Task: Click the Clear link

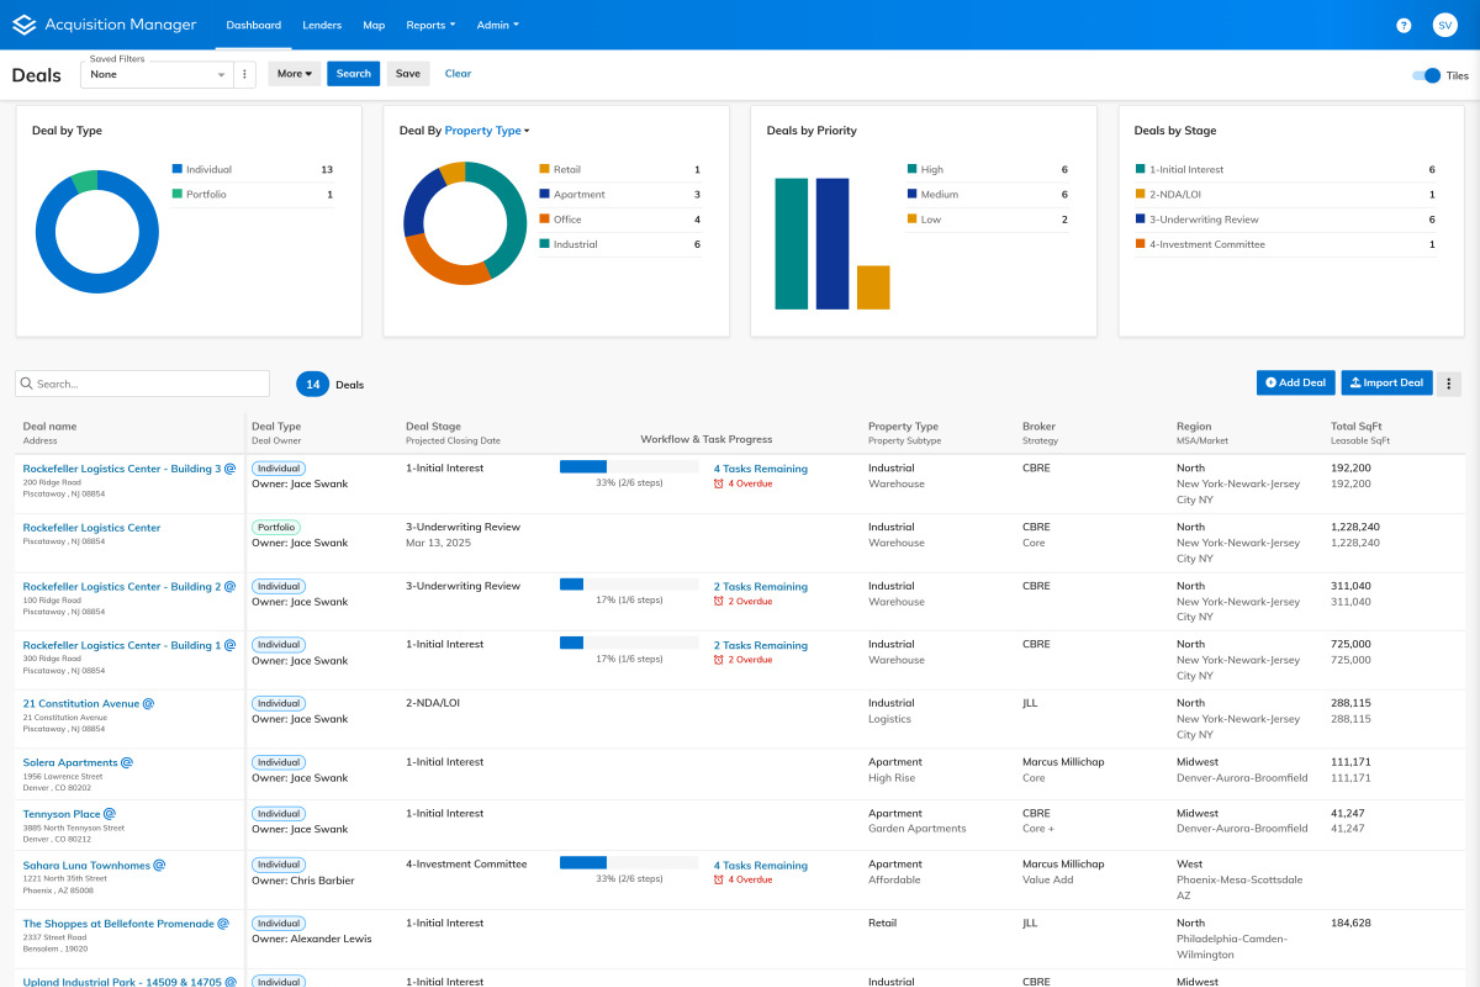Action: click(x=458, y=73)
